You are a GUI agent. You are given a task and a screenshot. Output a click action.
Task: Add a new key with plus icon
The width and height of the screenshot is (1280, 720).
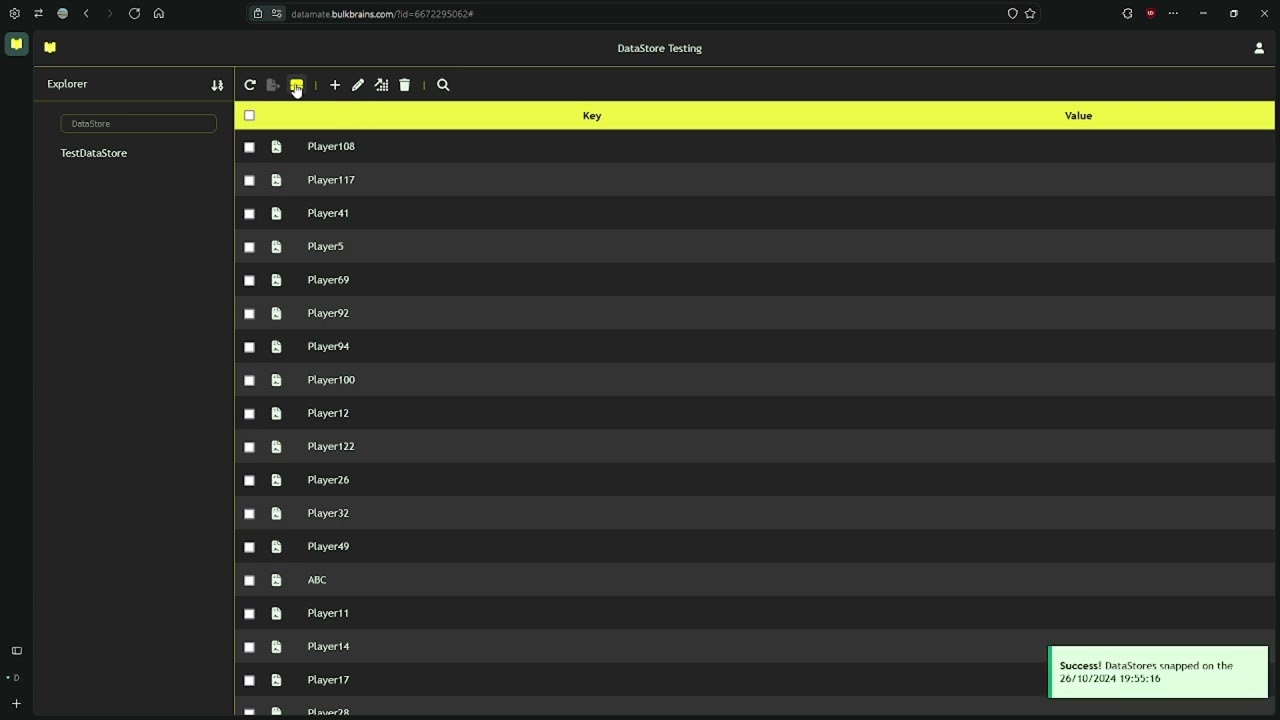click(x=335, y=85)
